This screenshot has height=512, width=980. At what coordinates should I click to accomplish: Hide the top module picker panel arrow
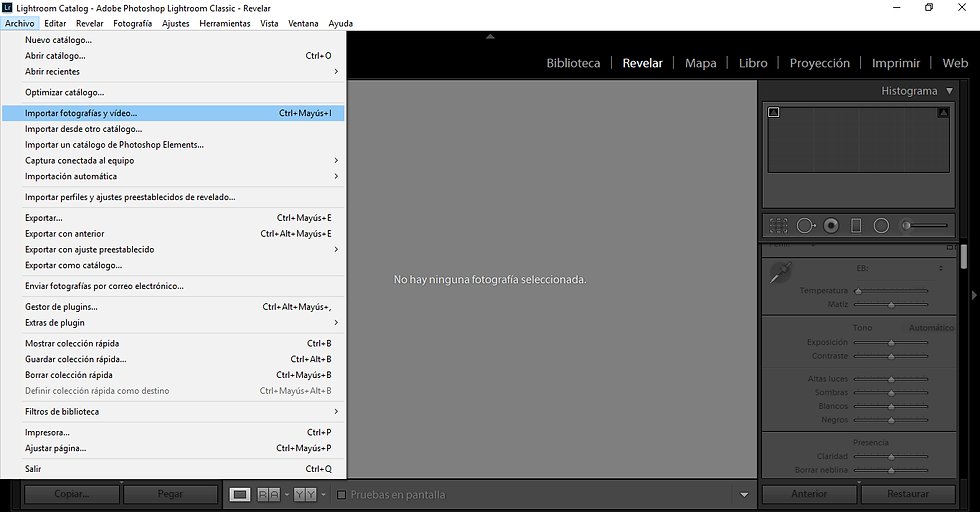point(490,37)
